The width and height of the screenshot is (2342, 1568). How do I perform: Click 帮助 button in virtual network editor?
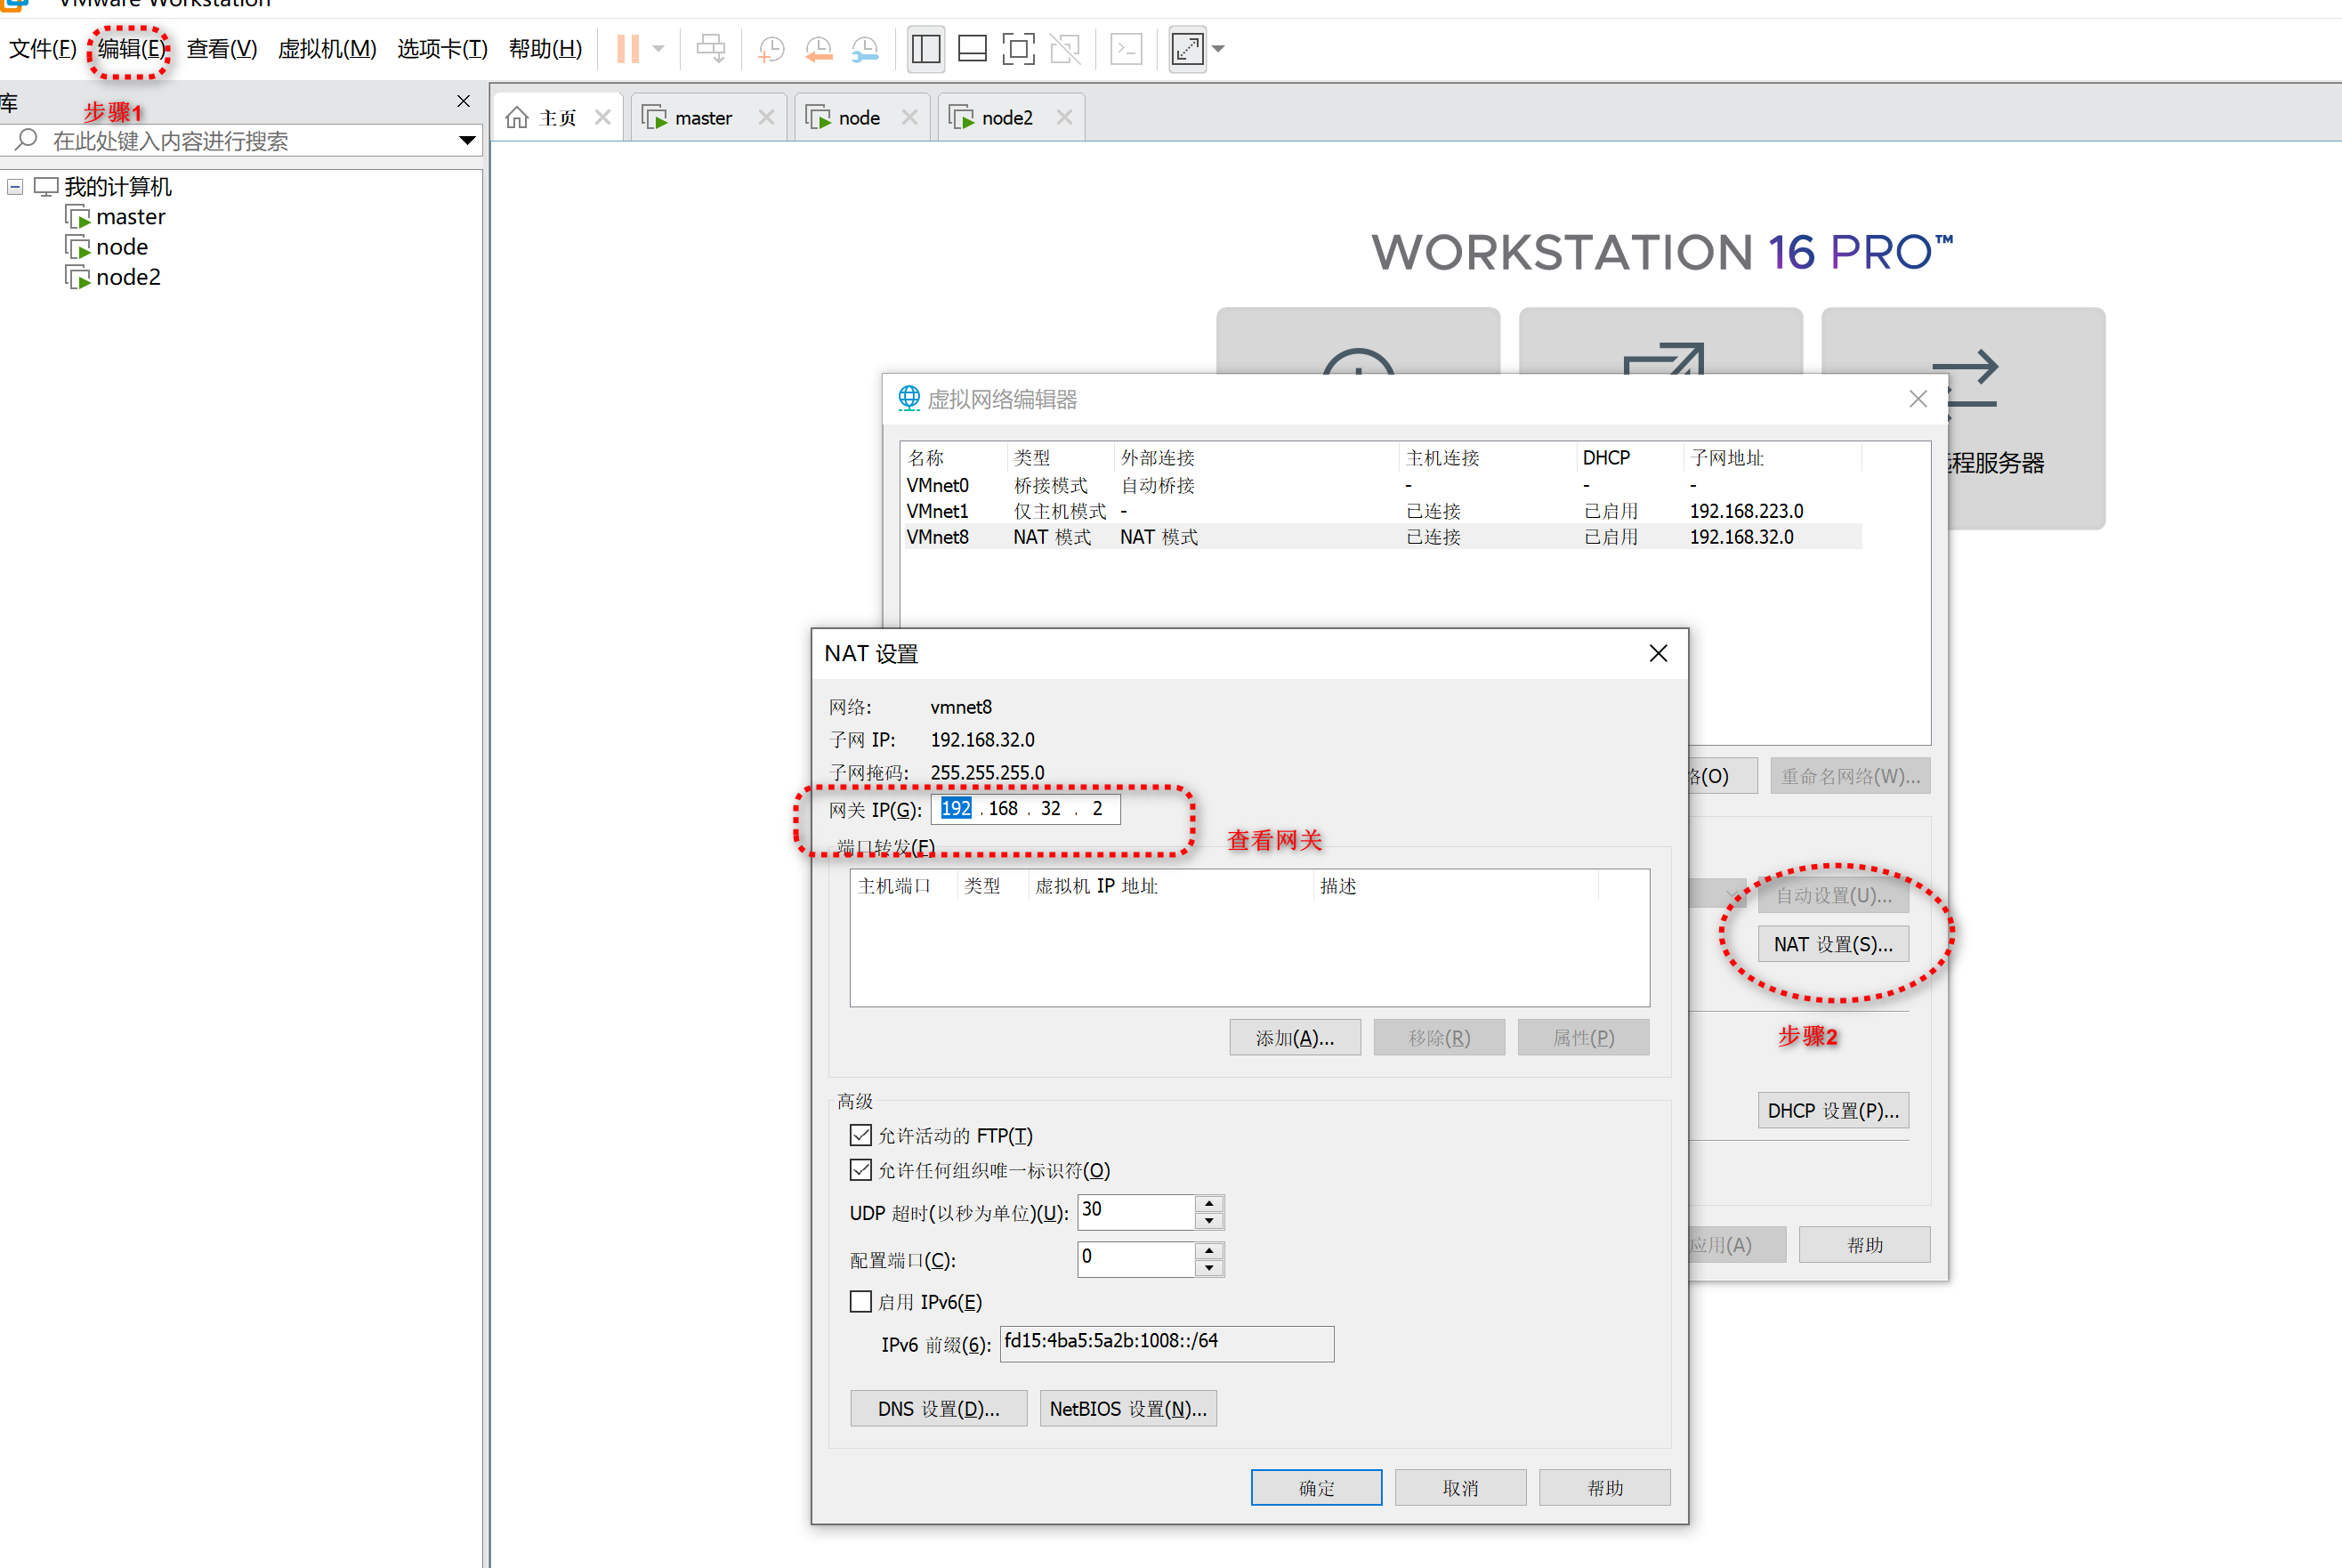click(x=1864, y=1245)
